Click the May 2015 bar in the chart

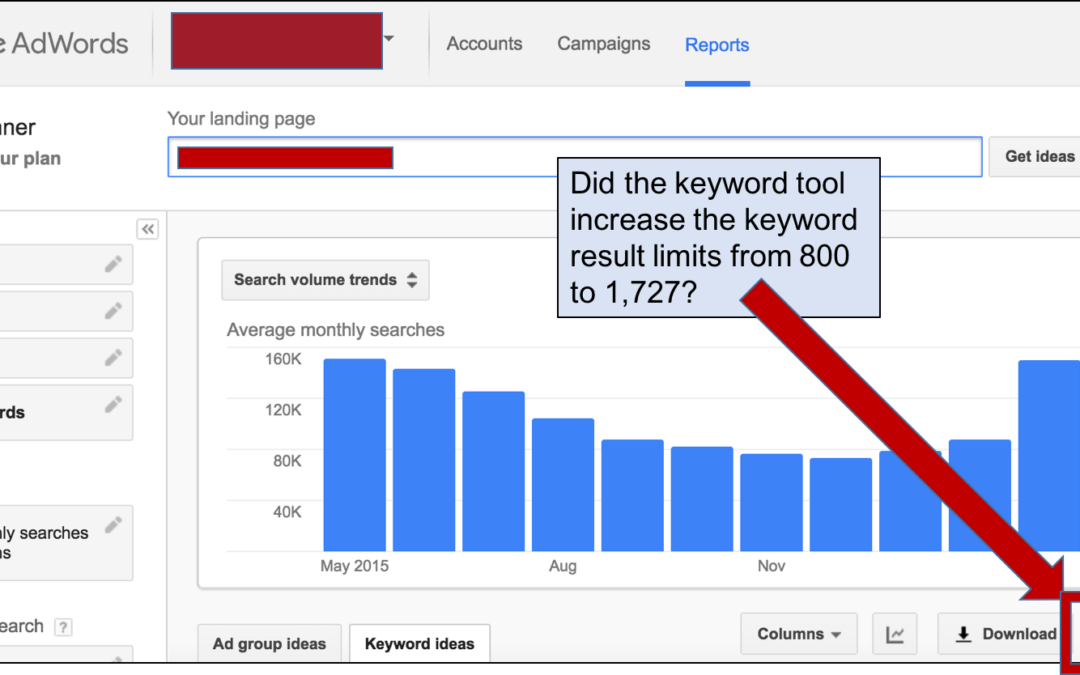point(354,455)
